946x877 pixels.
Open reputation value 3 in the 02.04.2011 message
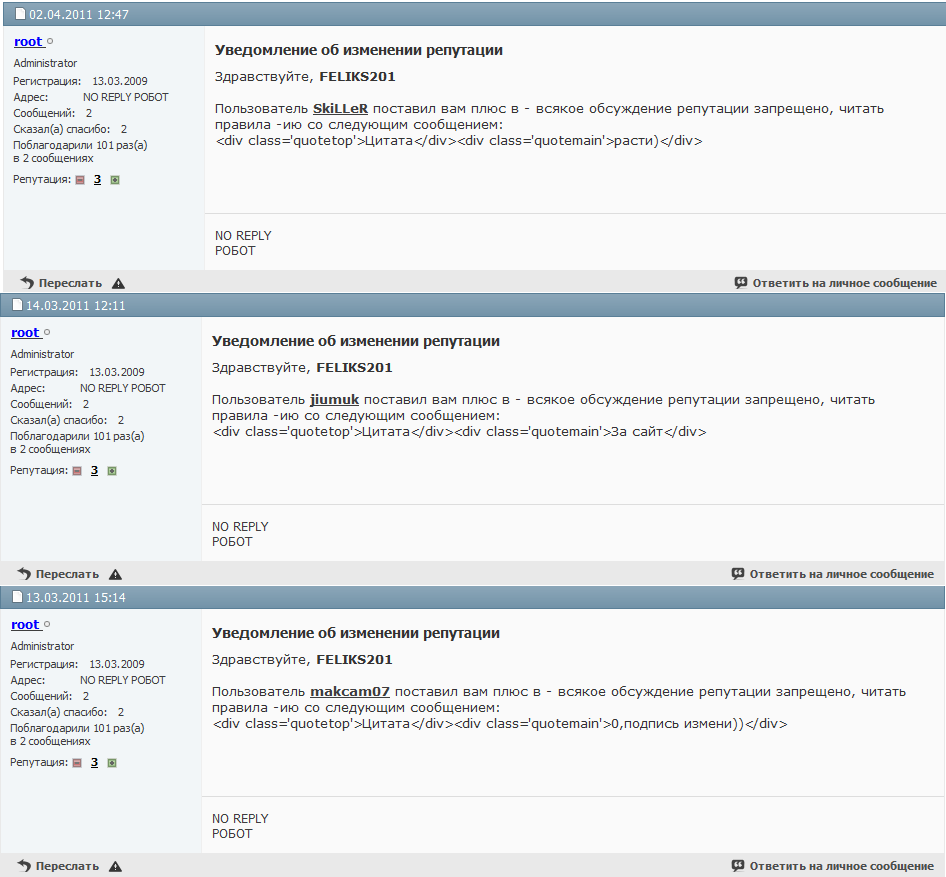97,180
